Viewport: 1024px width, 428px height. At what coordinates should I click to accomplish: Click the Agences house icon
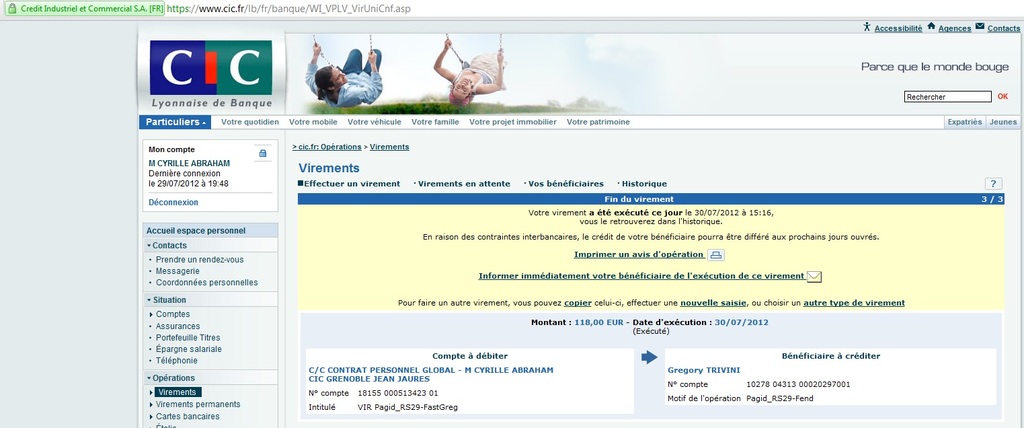pos(931,27)
